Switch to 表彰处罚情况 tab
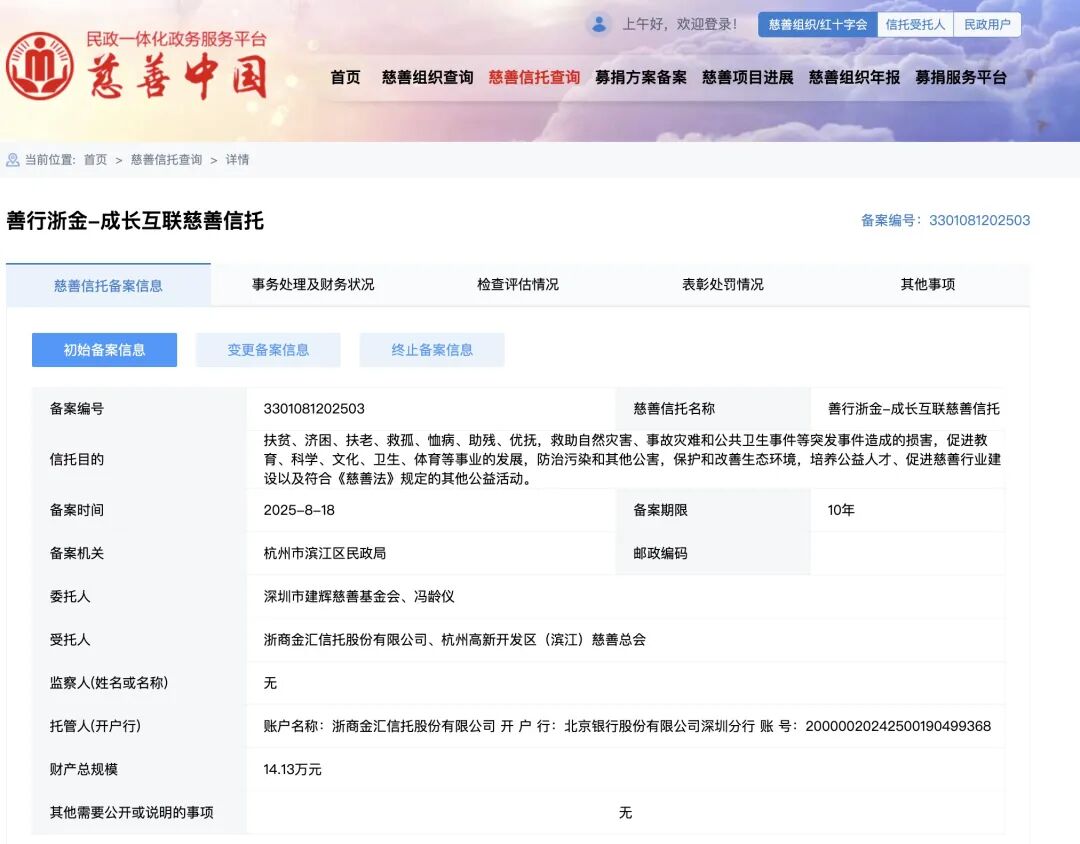1080x844 pixels. click(723, 284)
